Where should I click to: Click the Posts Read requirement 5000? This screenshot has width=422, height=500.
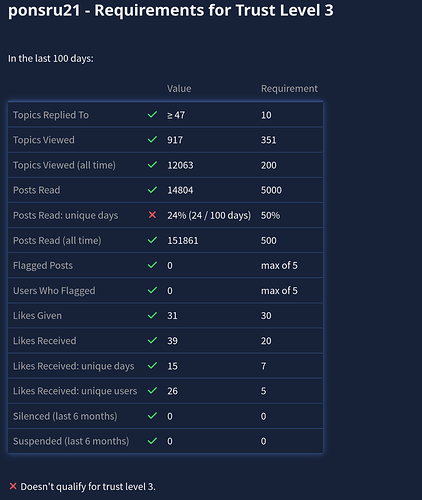tap(271, 190)
